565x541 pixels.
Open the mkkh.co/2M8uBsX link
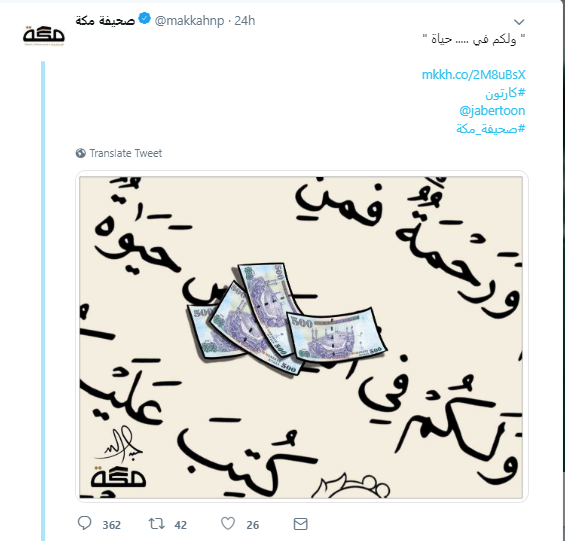coord(473,75)
